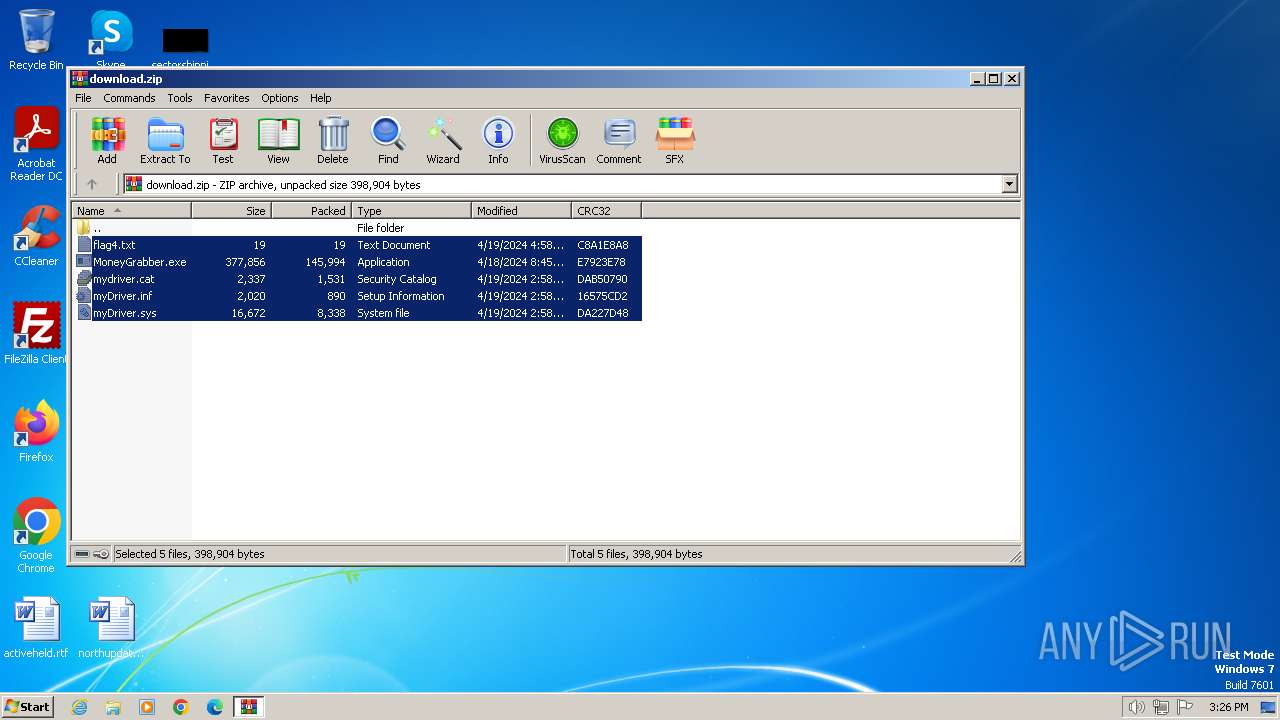Open the Favorites menu
1280x720 pixels.
pyautogui.click(x=227, y=98)
